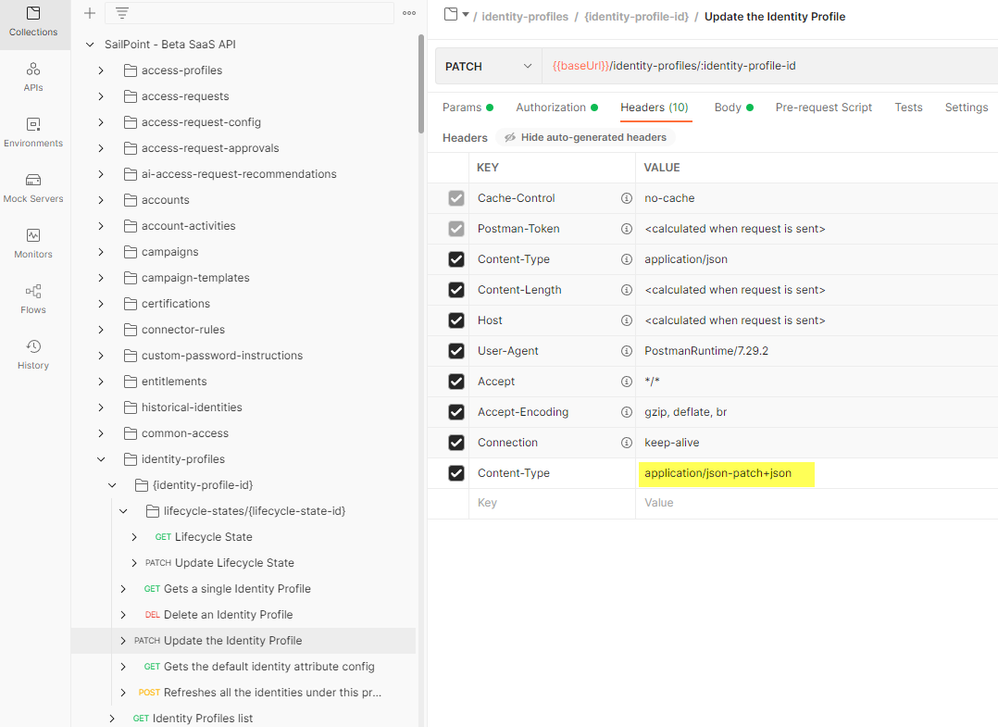Open the PATCH method dropdown
Screen dimensions: 998x727
pyautogui.click(x=488, y=66)
